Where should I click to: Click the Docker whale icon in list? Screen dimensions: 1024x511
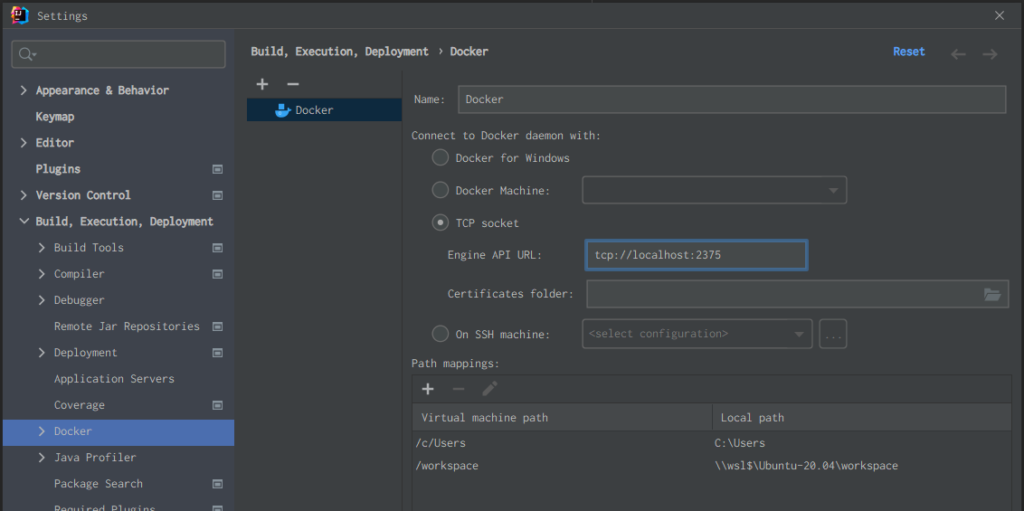(283, 110)
